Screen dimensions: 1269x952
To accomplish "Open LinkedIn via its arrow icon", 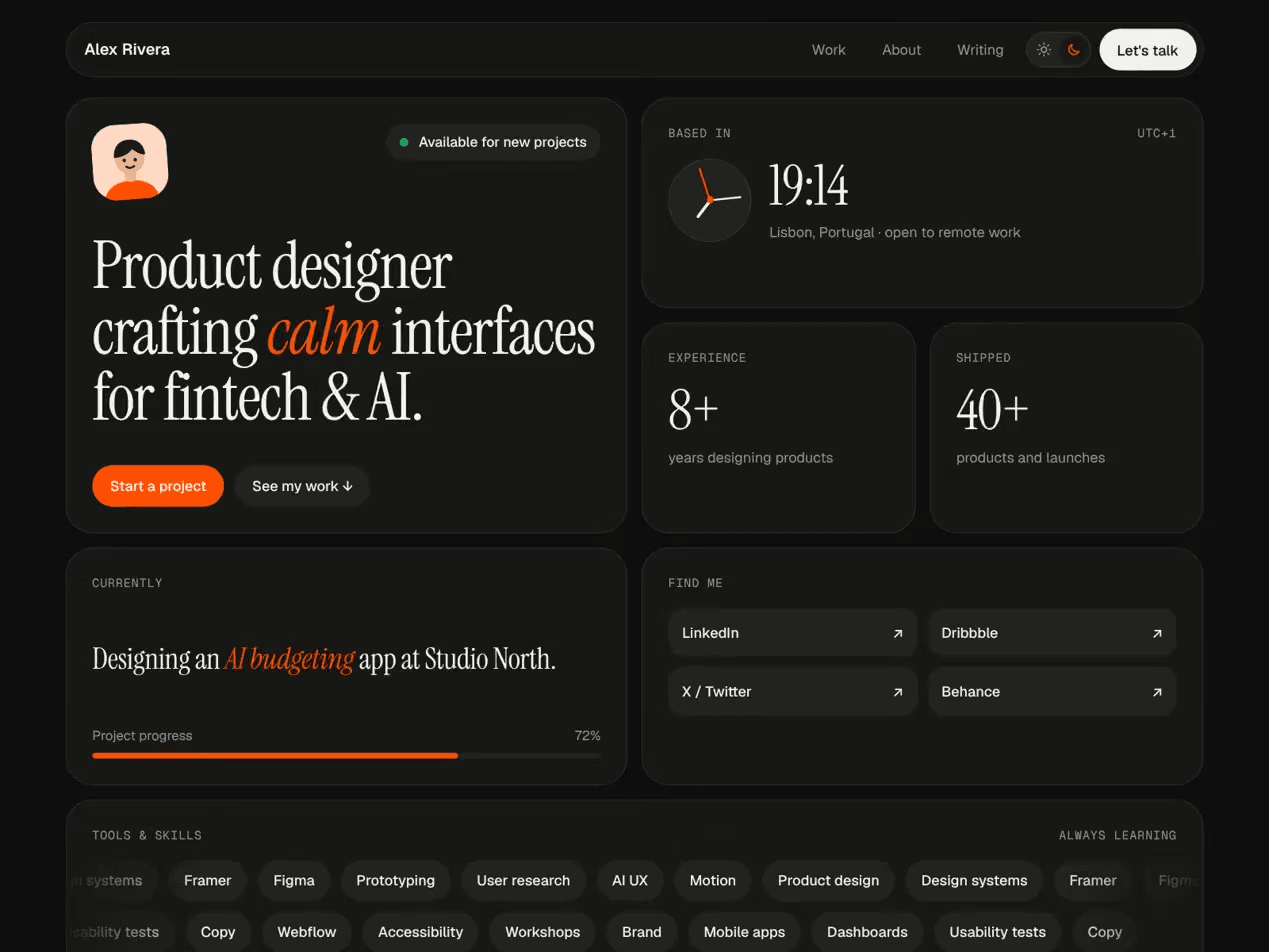I will click(x=898, y=633).
